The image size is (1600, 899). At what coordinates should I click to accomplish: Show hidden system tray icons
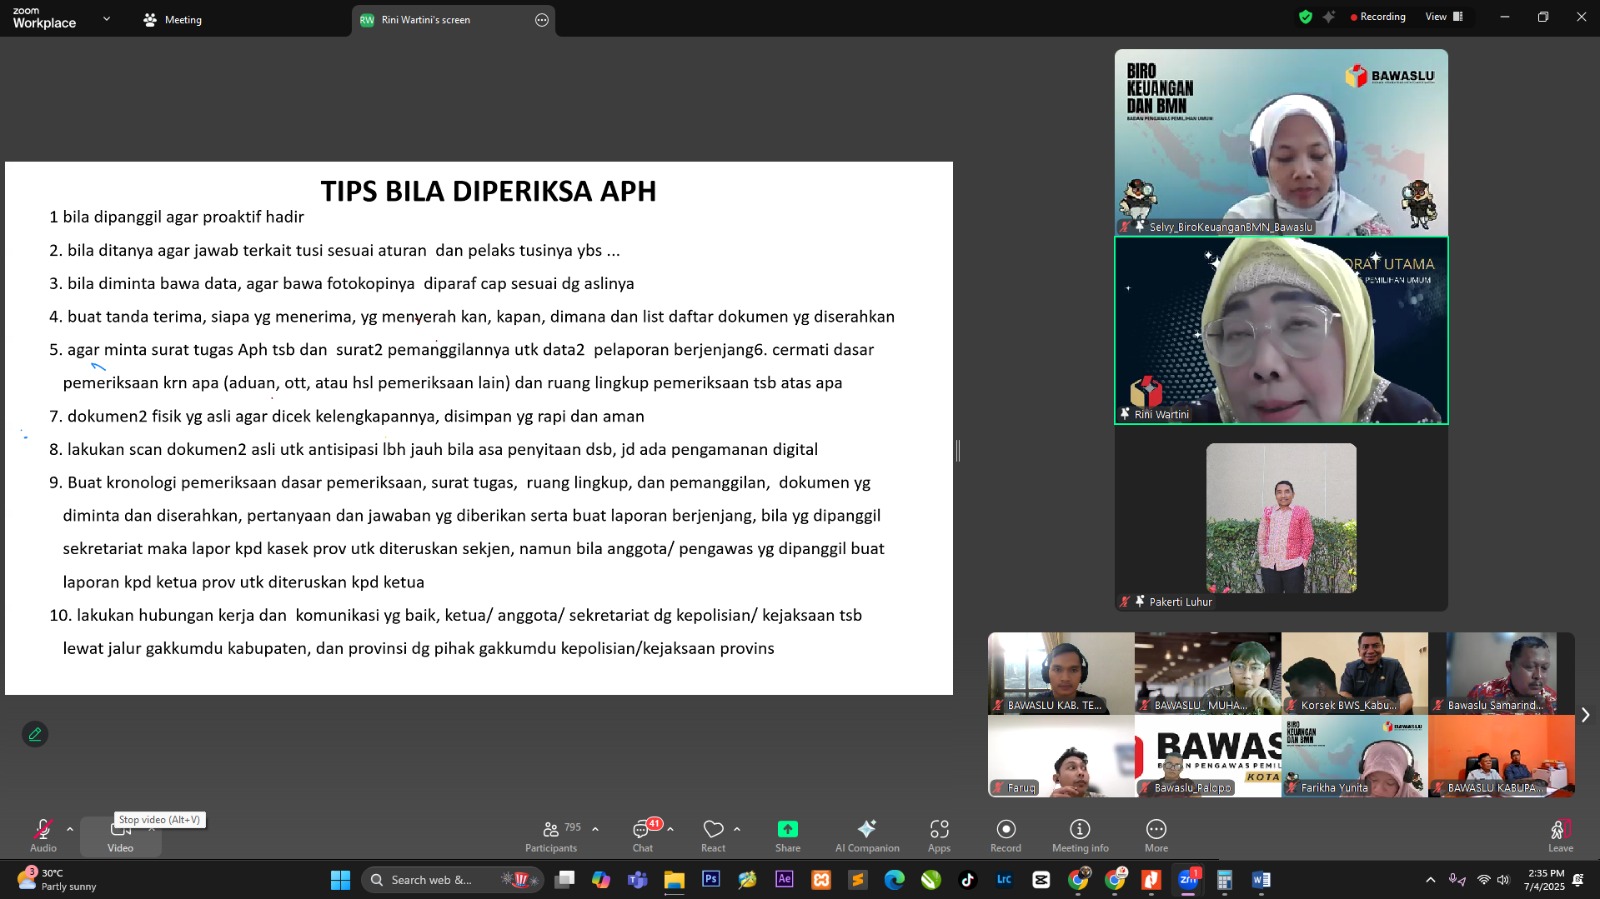[x=1430, y=880]
